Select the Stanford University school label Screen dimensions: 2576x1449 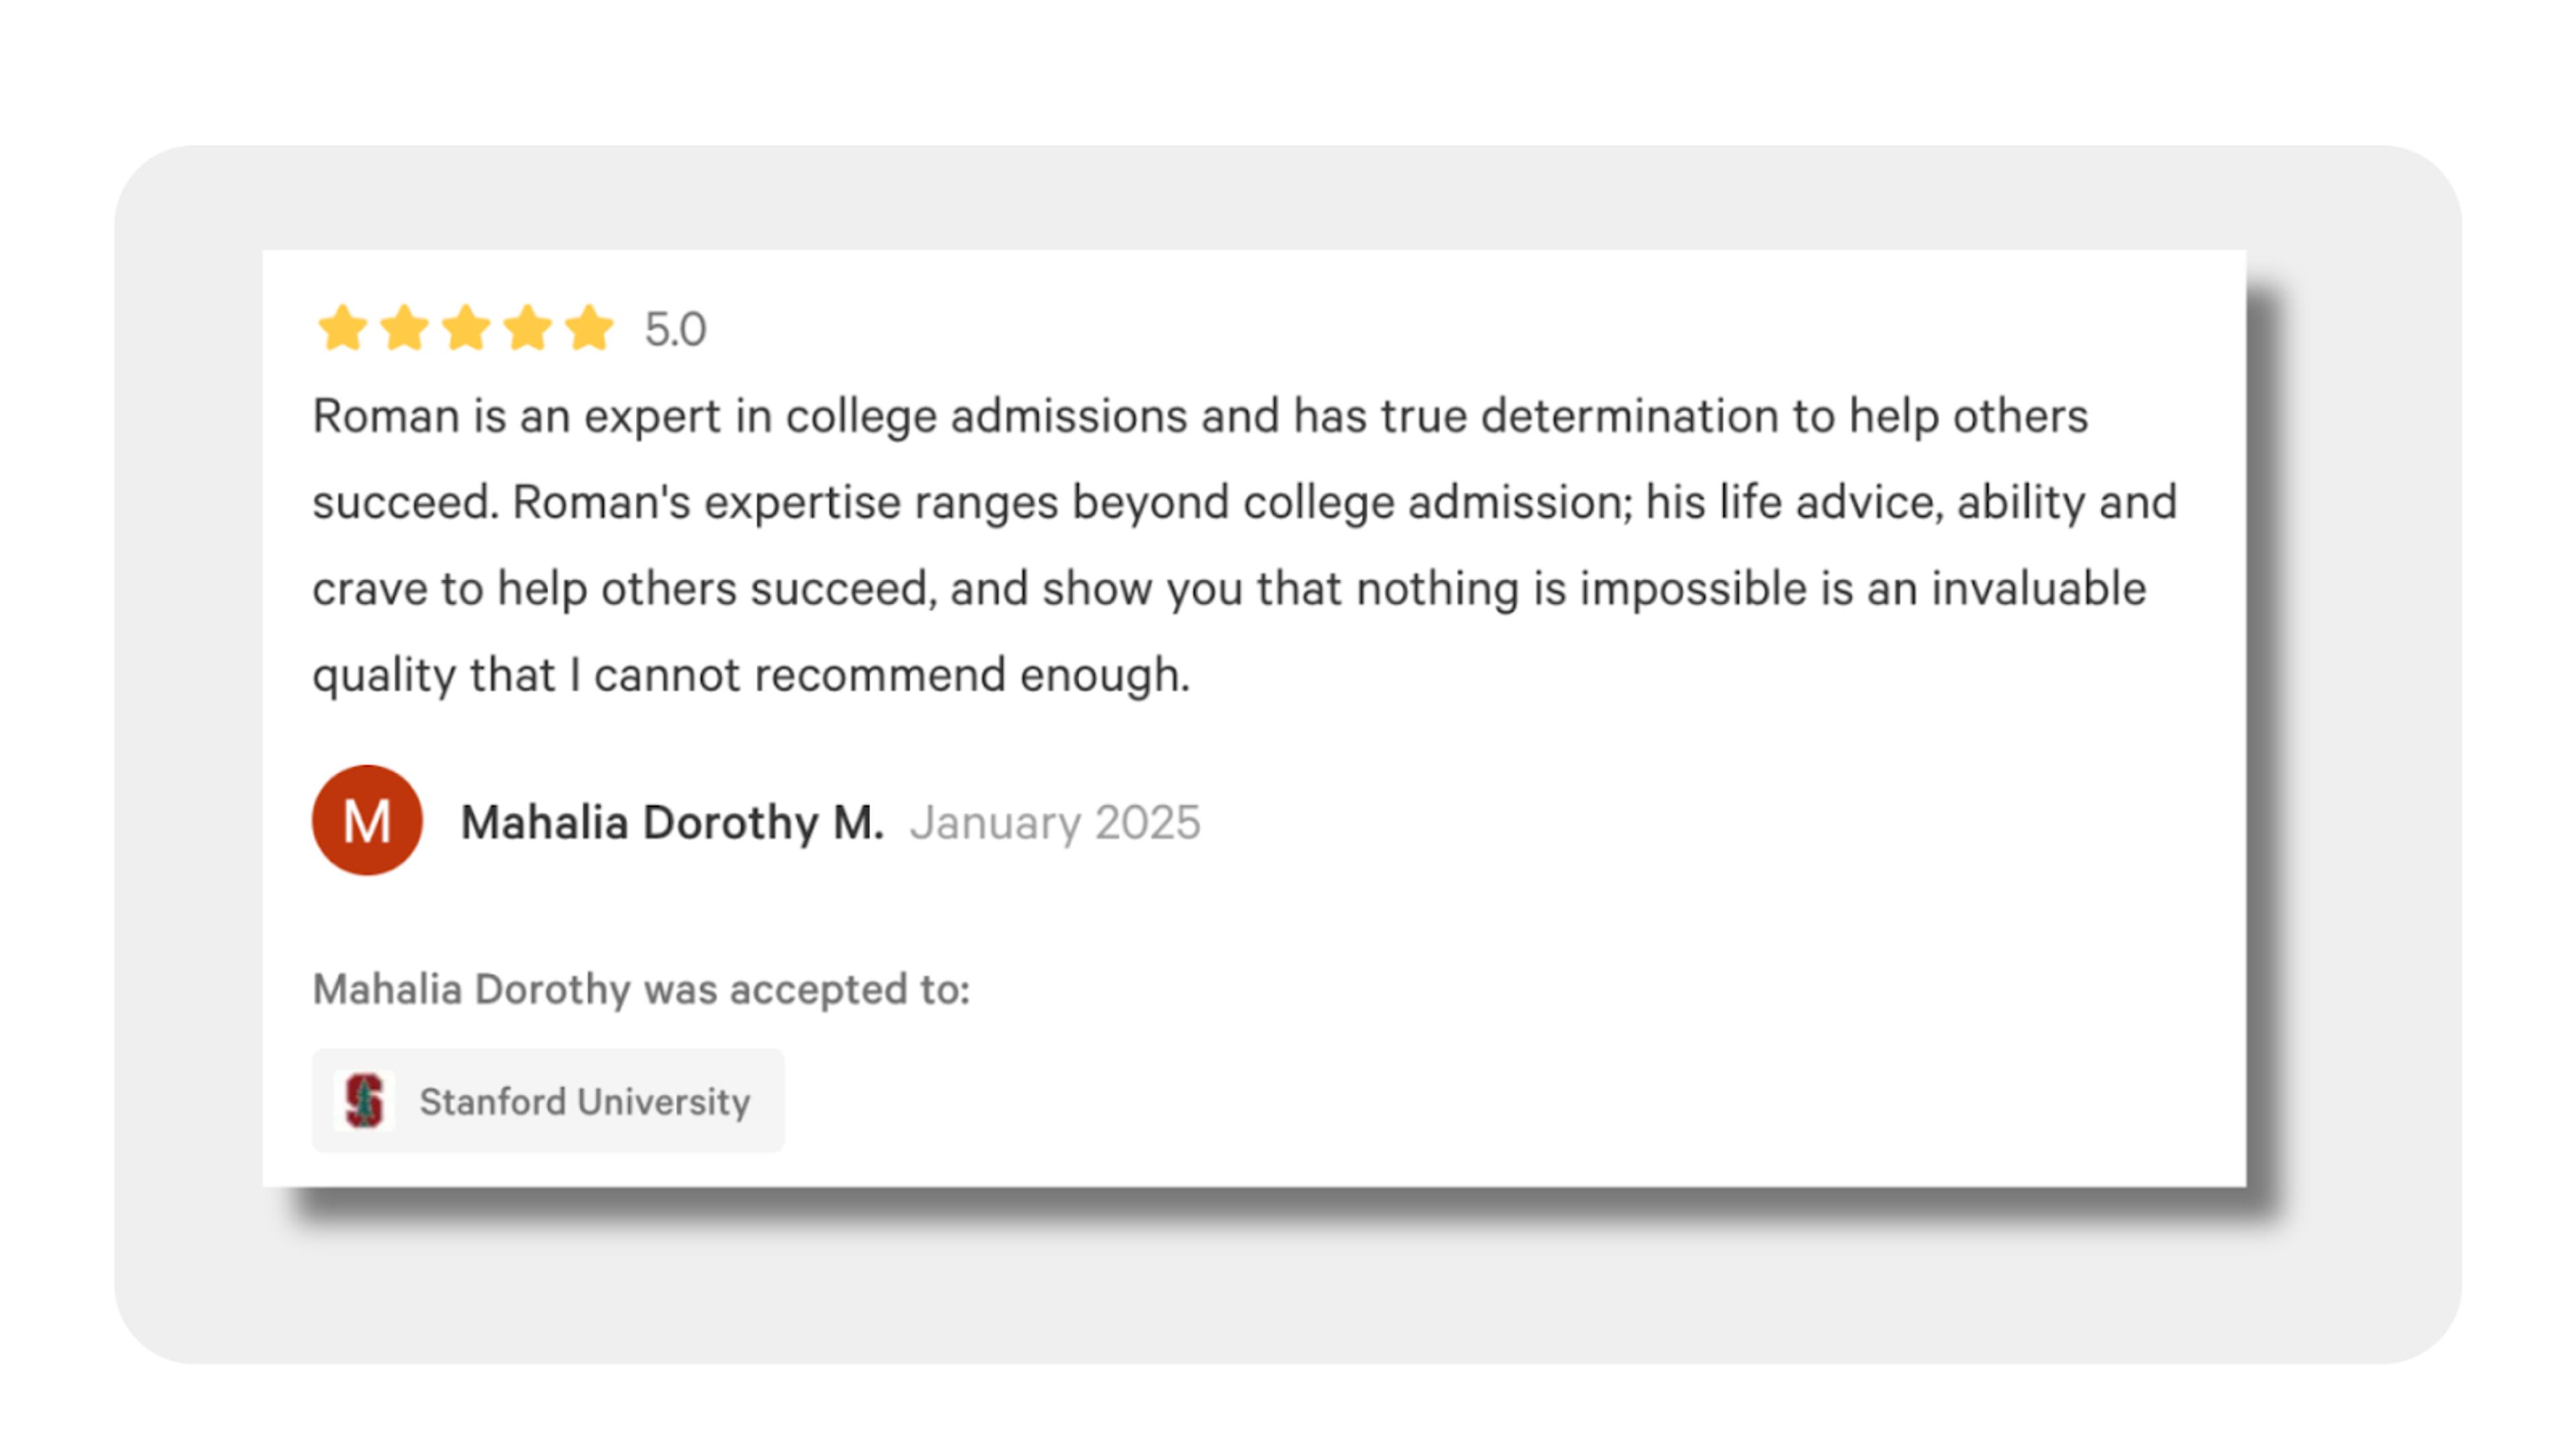click(x=584, y=1101)
